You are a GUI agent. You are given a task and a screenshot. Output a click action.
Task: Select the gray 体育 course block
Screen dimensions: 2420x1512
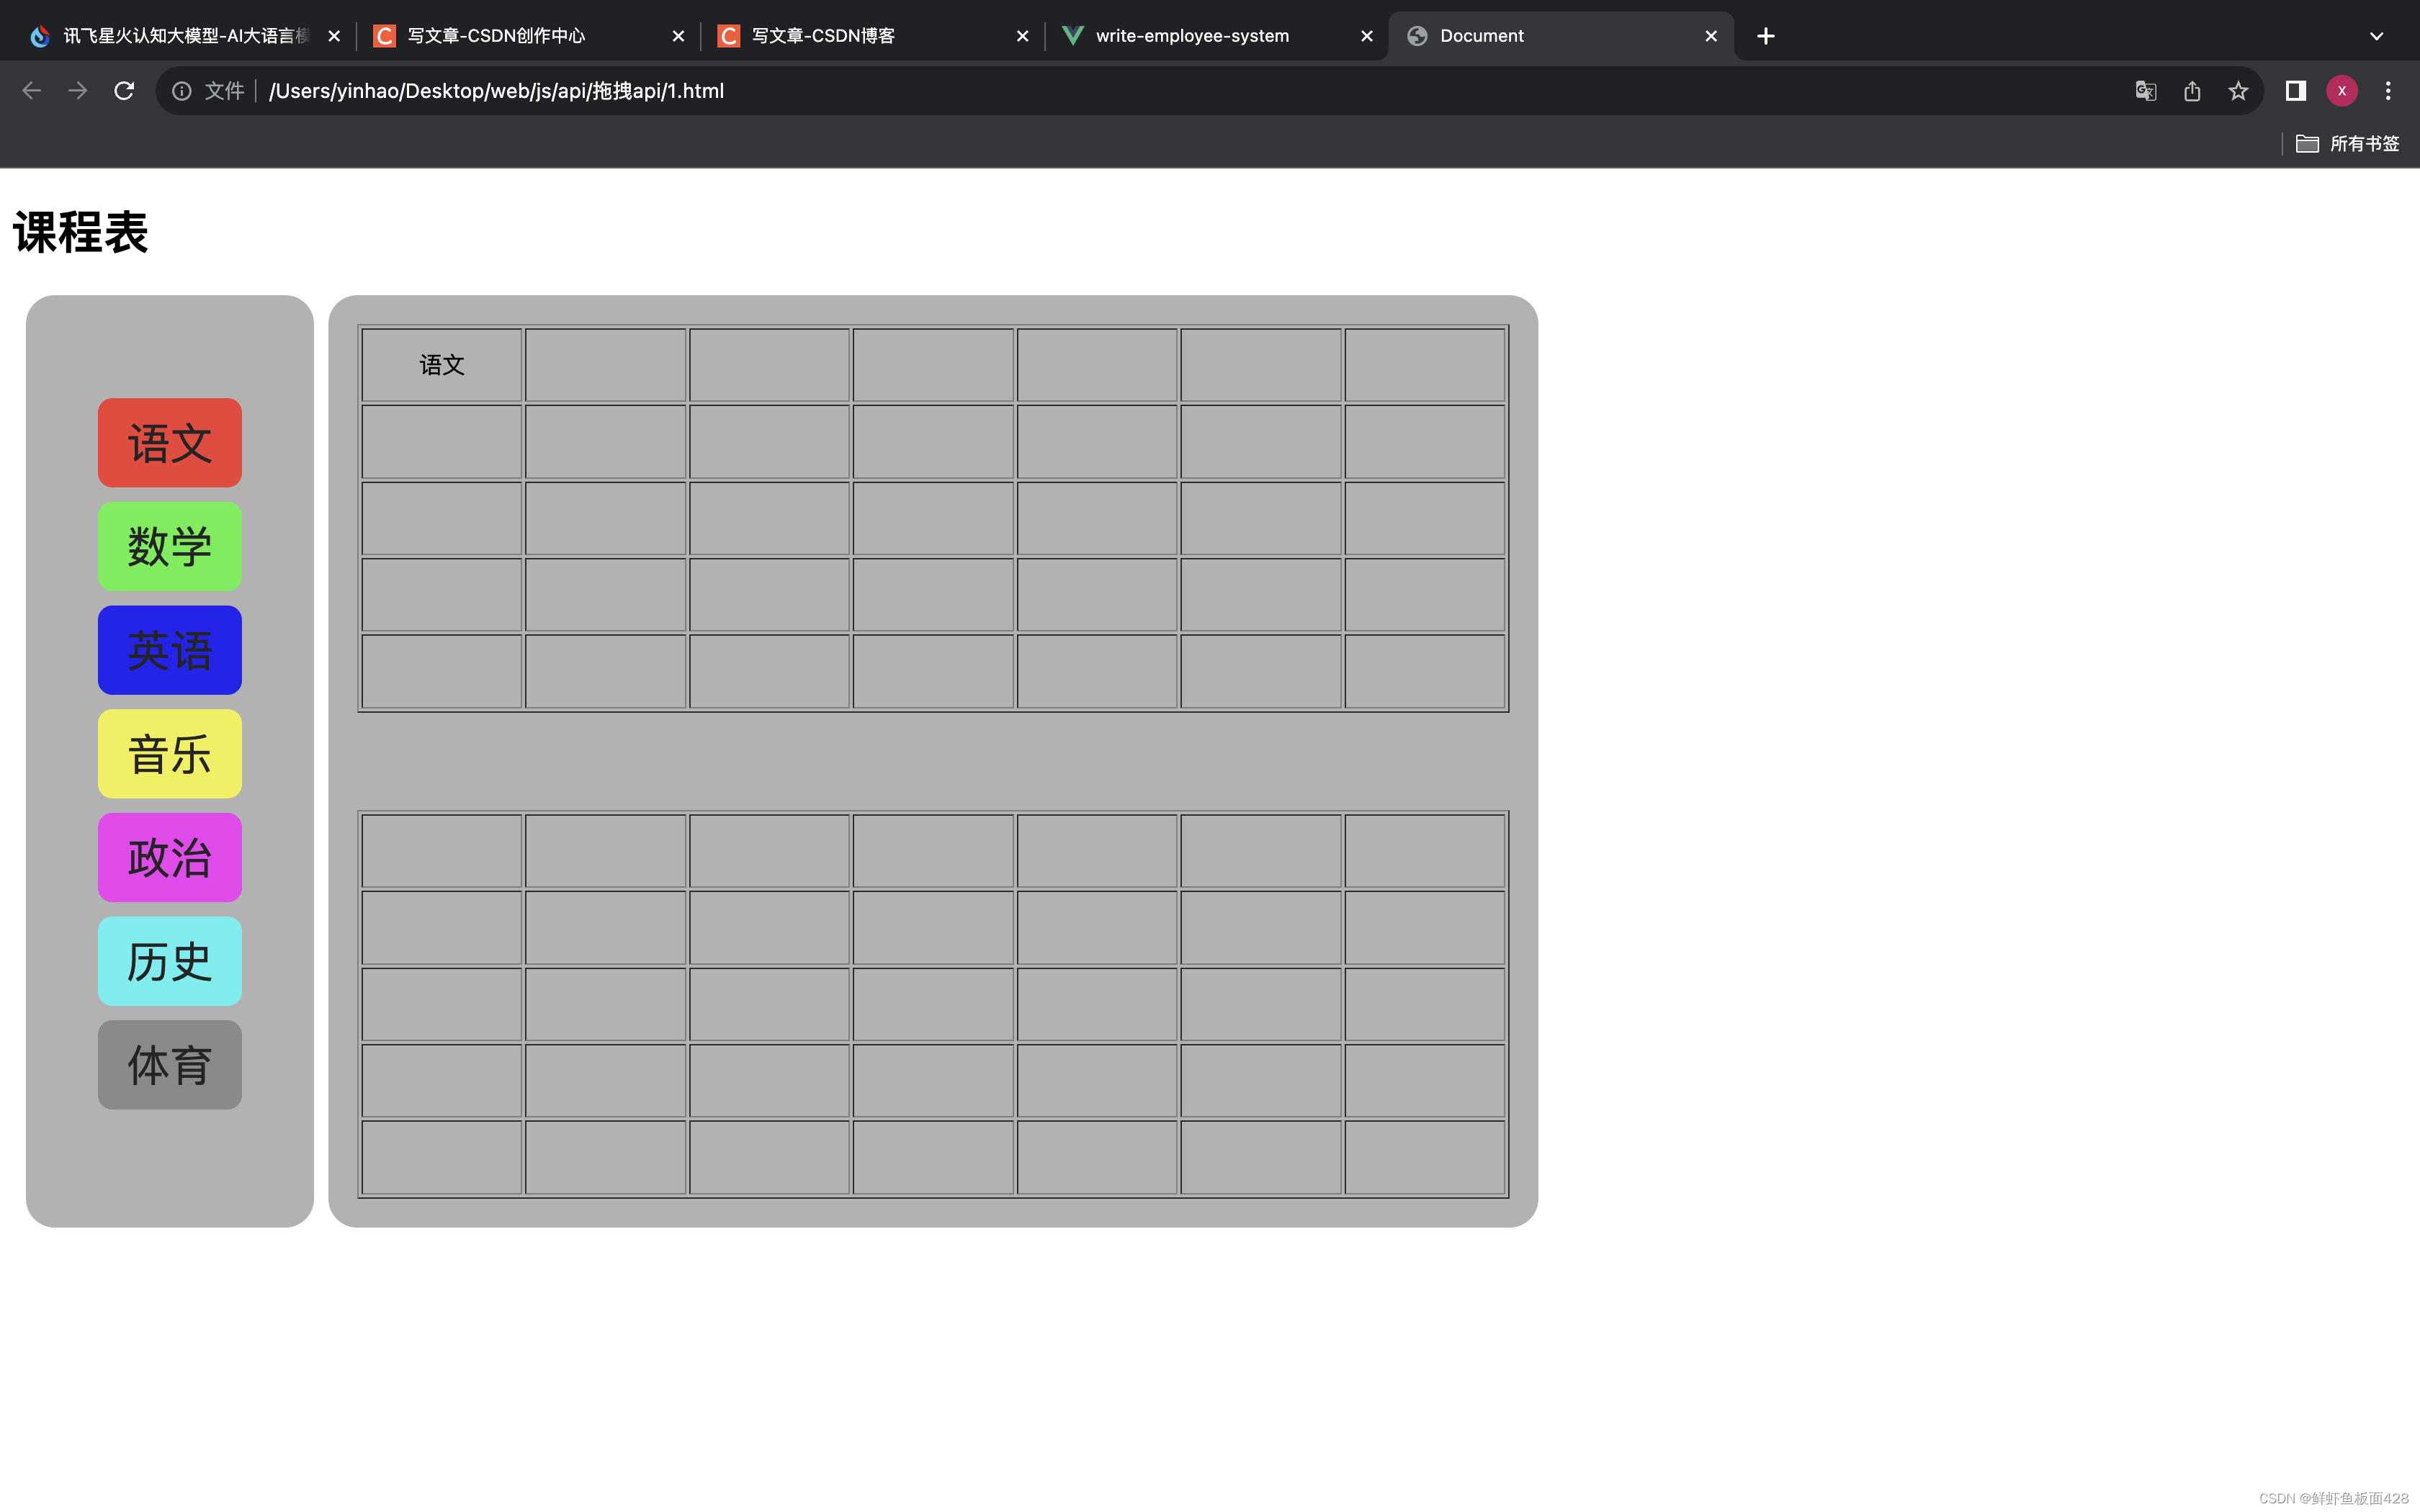coord(170,1065)
